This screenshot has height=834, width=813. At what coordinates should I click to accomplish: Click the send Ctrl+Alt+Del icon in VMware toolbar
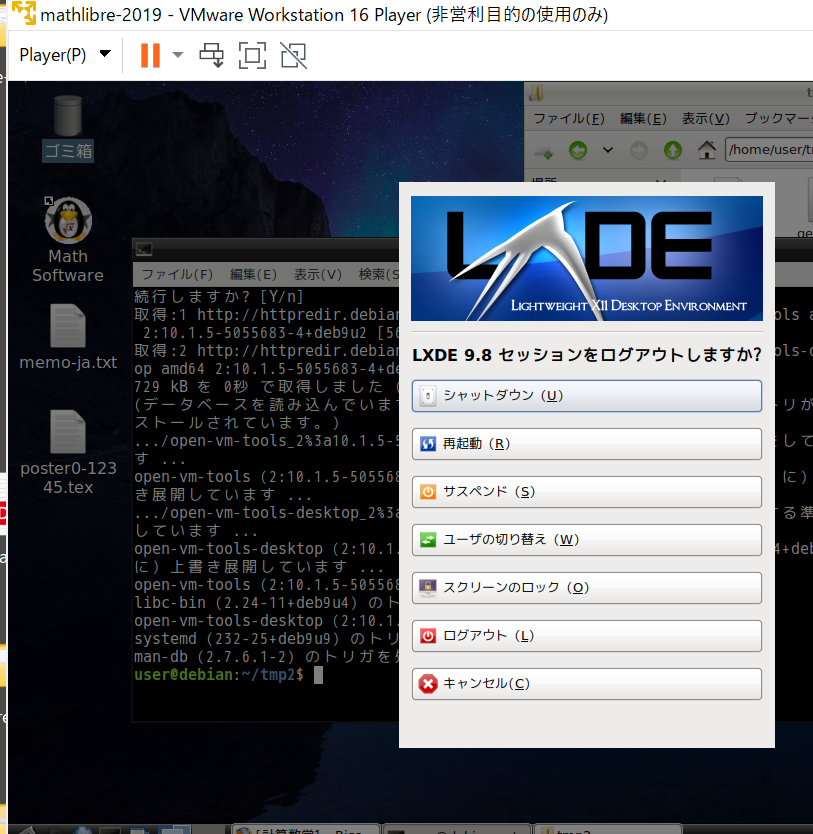[x=212, y=55]
